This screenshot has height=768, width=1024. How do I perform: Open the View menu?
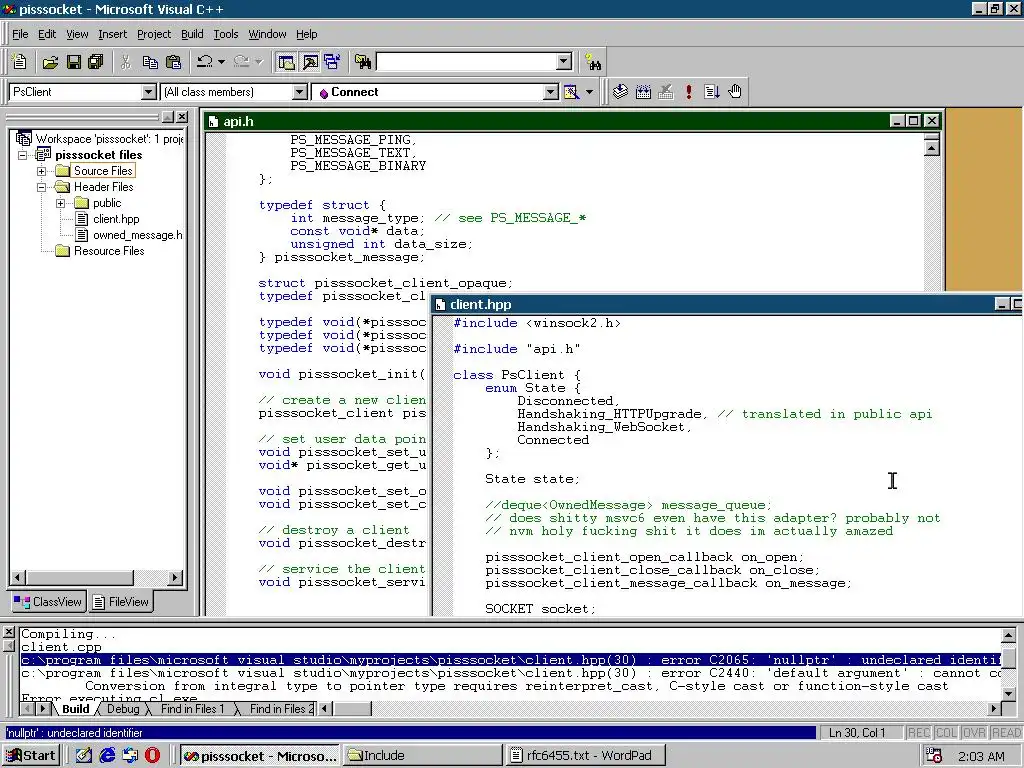pyautogui.click(x=76, y=34)
